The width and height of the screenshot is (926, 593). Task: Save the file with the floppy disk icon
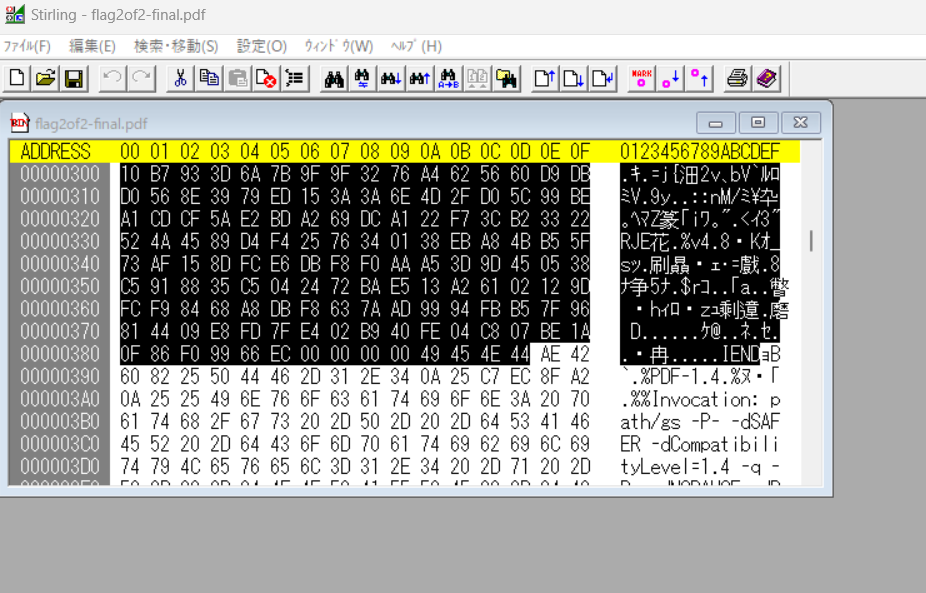tap(74, 78)
